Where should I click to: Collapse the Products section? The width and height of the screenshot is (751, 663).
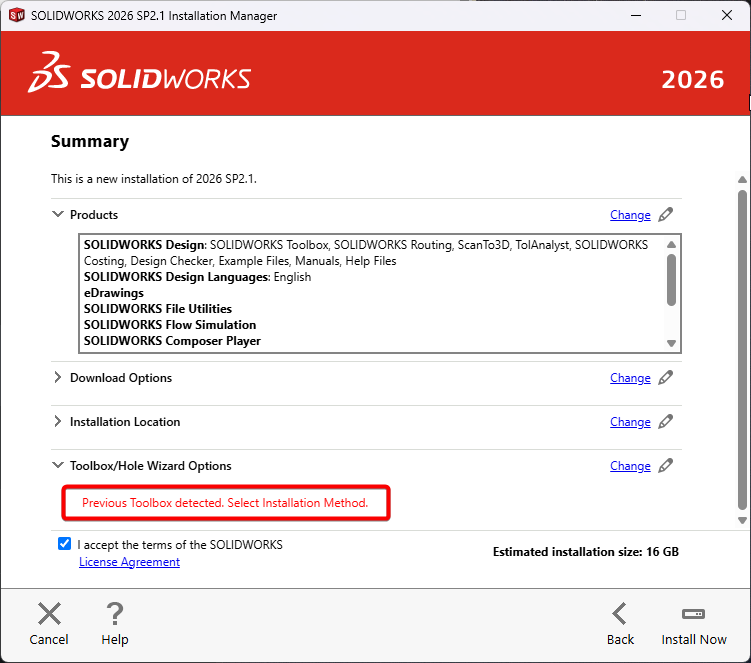(57, 214)
